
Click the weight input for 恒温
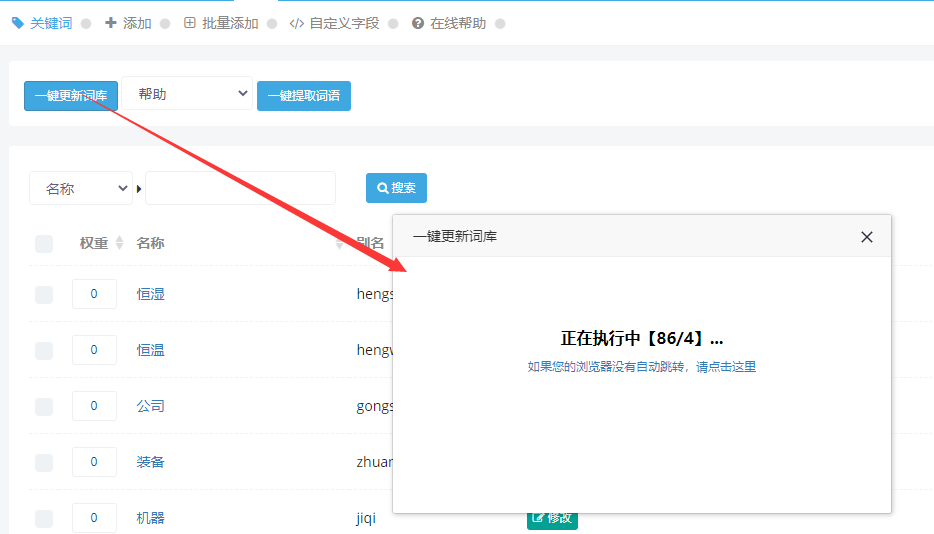coord(94,350)
